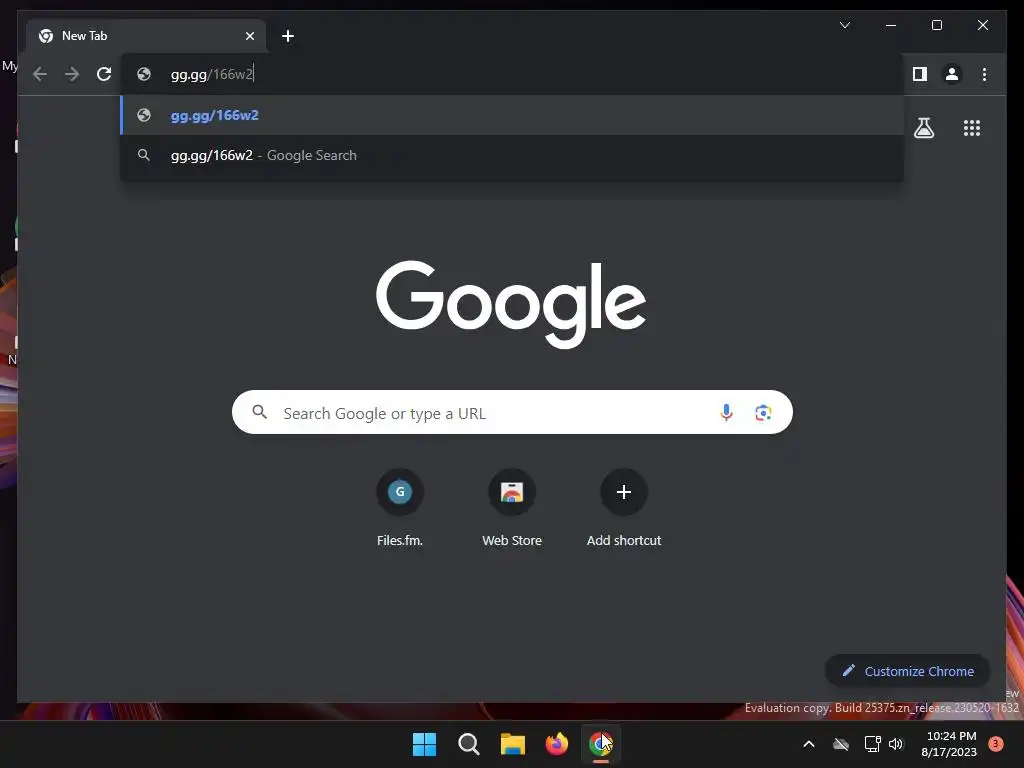
Task: Open Windows taskbar search
Action: point(469,744)
